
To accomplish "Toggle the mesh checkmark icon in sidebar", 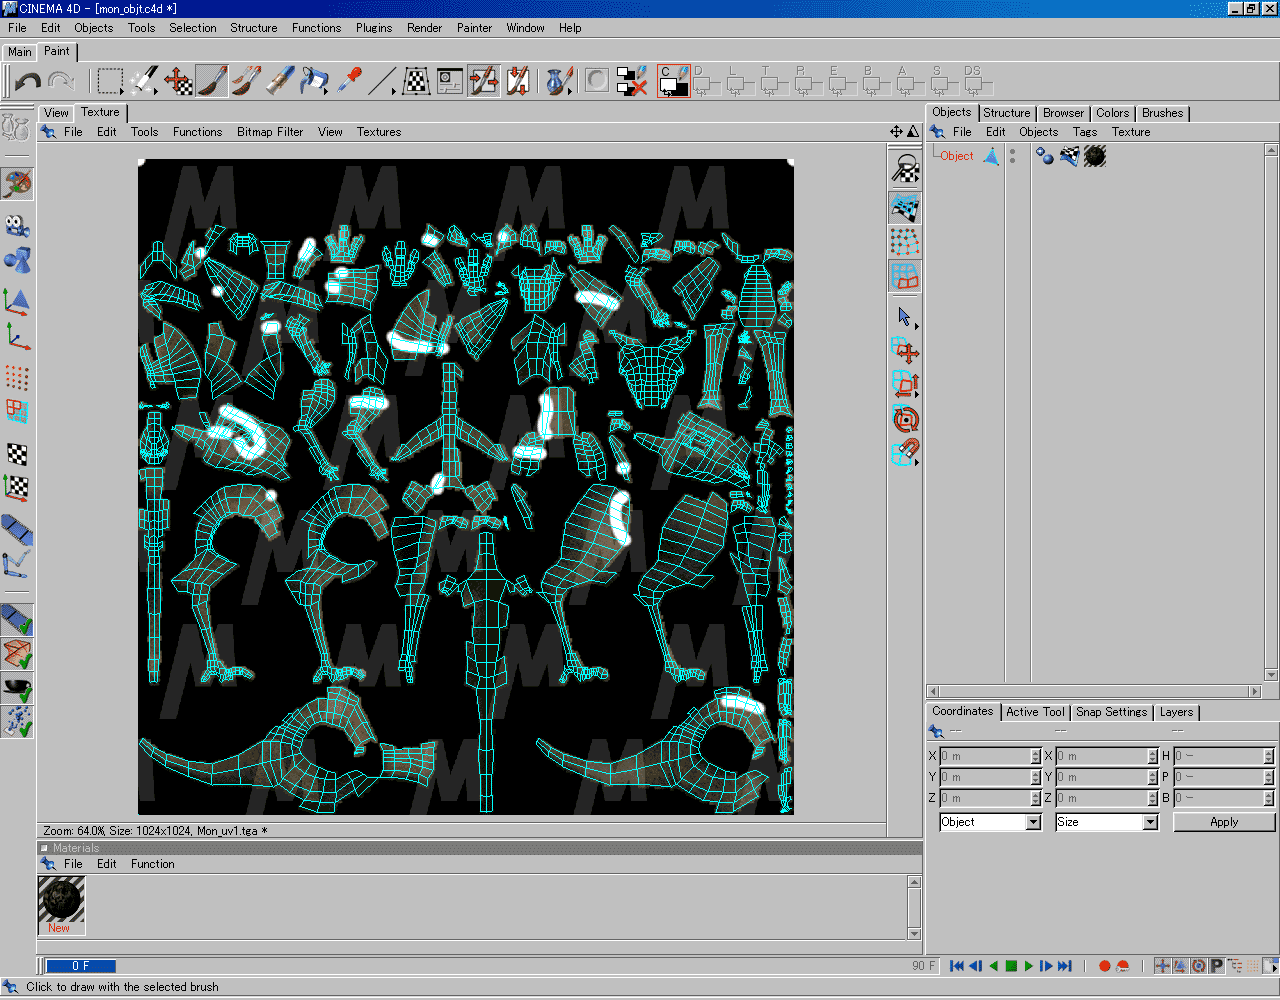I will (x=17, y=654).
